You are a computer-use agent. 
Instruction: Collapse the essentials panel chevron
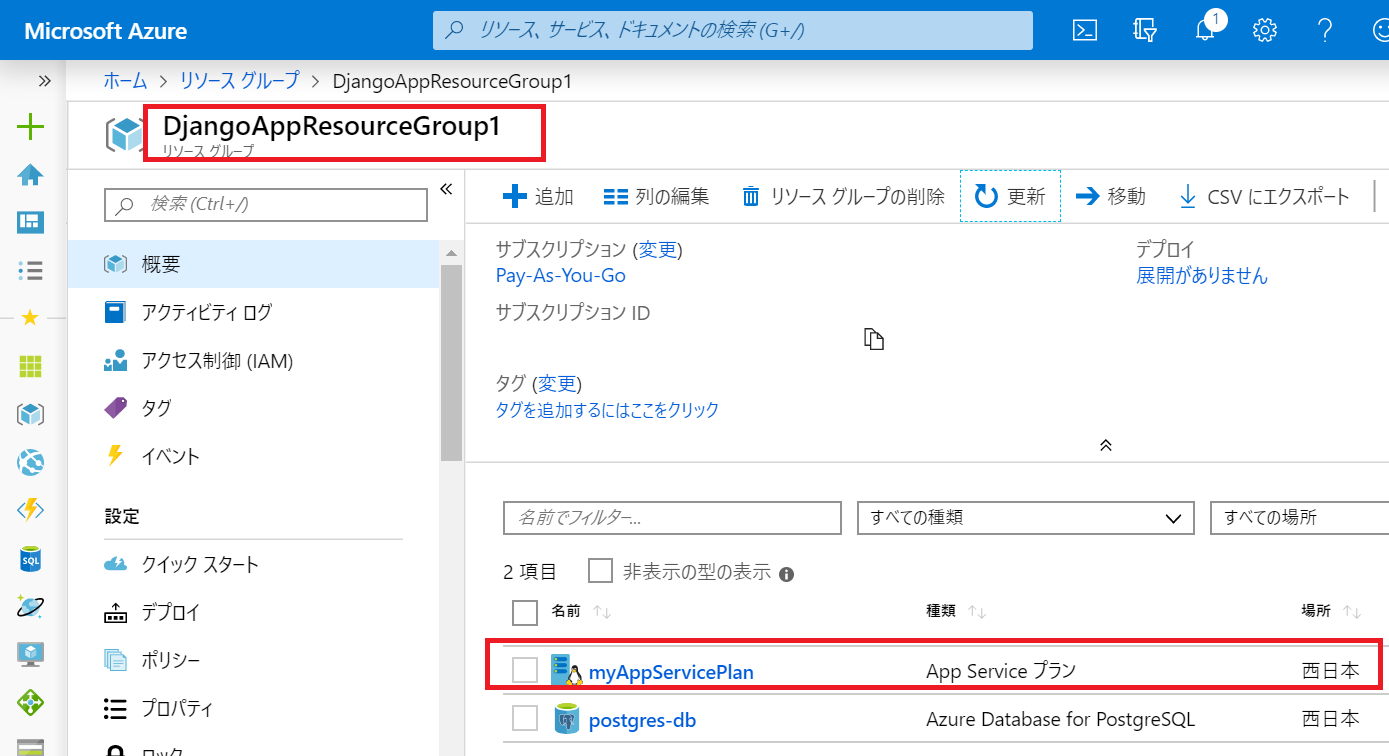(x=1105, y=444)
